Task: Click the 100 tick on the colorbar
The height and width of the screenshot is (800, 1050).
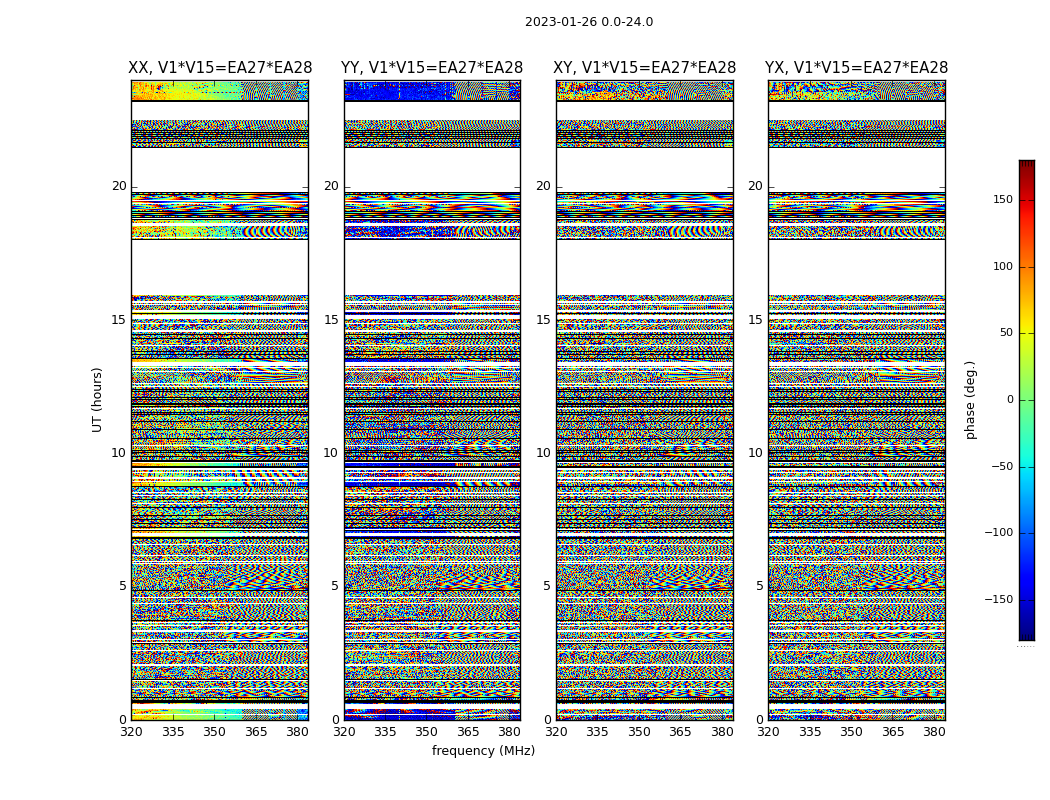Action: click(x=1003, y=266)
